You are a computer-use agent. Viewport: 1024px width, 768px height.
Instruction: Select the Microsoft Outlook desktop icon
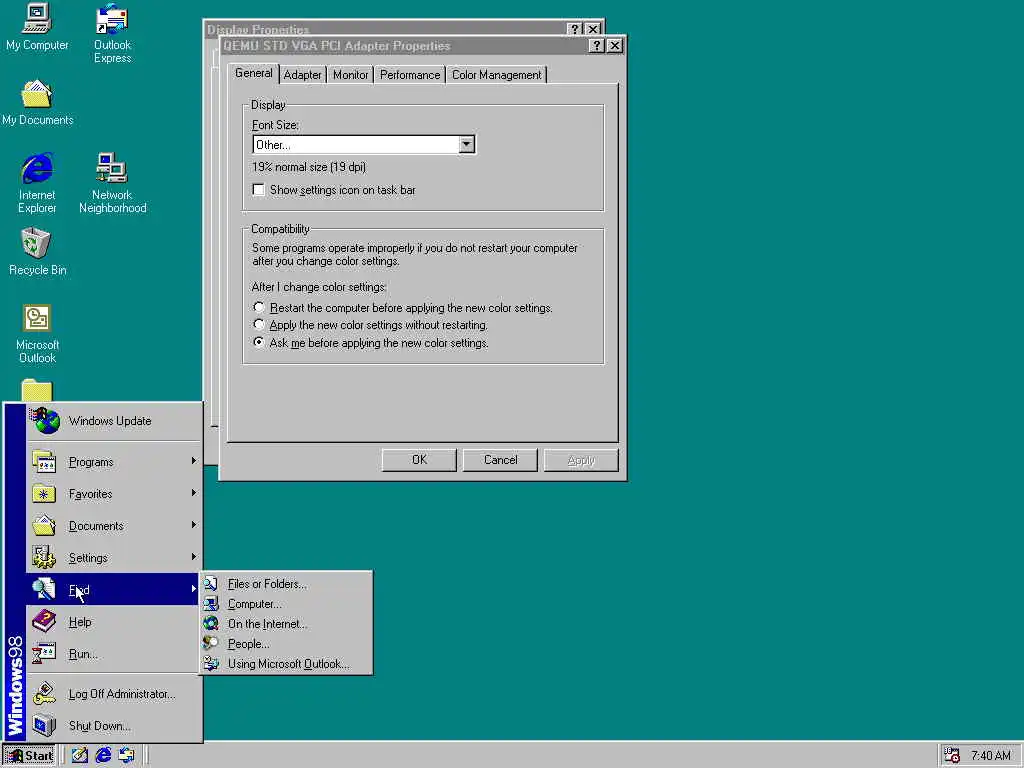(x=37, y=334)
